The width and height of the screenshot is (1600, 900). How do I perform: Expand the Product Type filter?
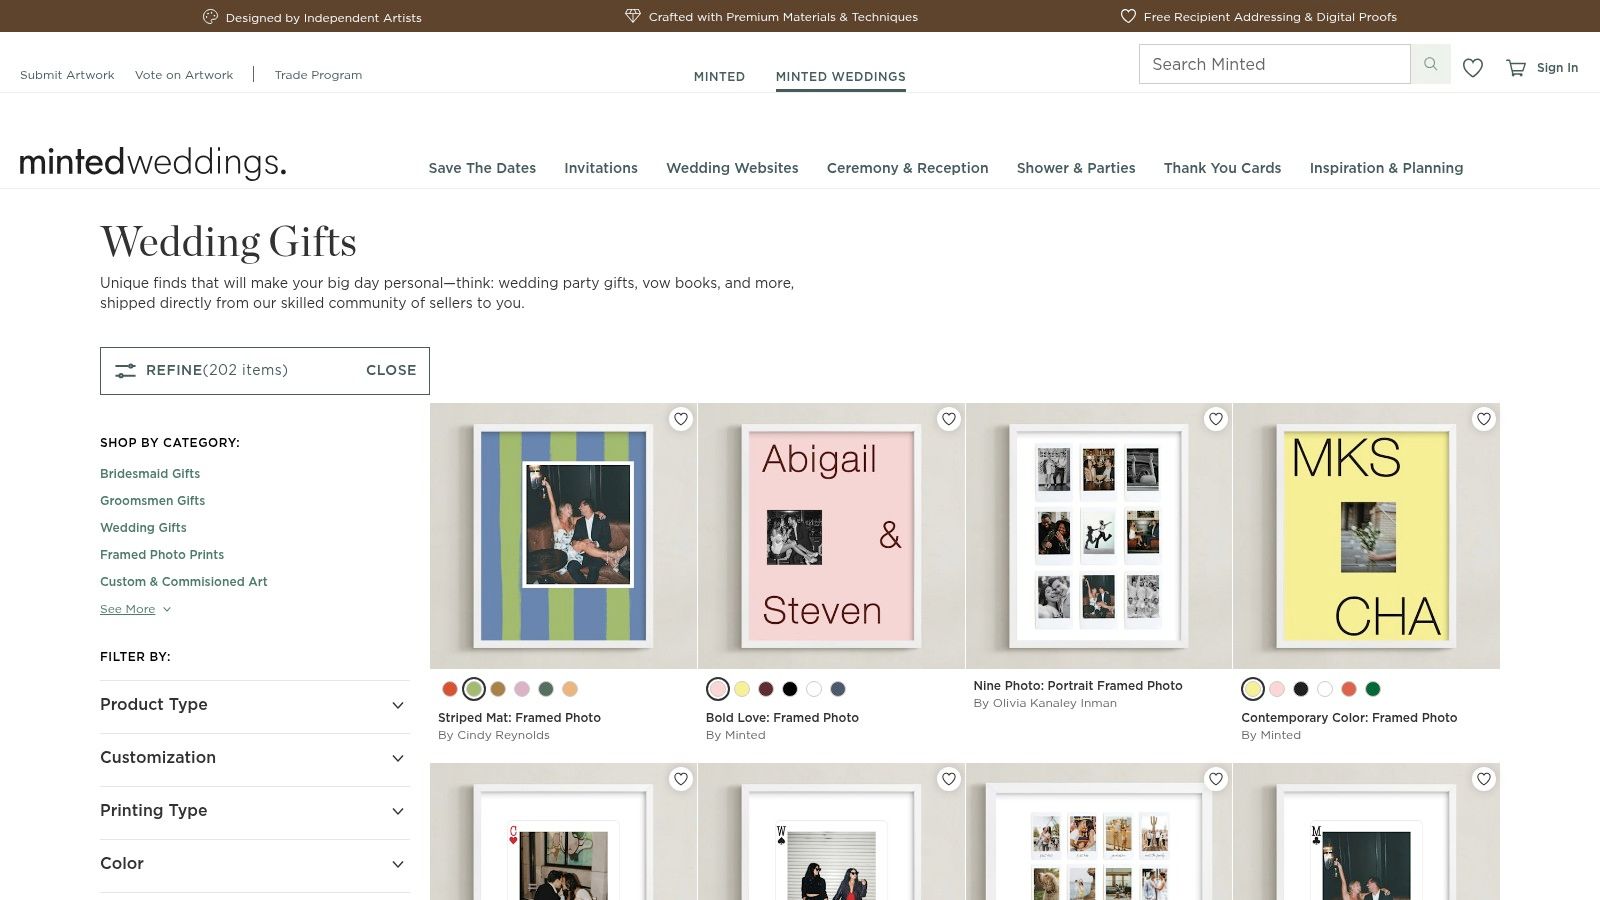(254, 705)
